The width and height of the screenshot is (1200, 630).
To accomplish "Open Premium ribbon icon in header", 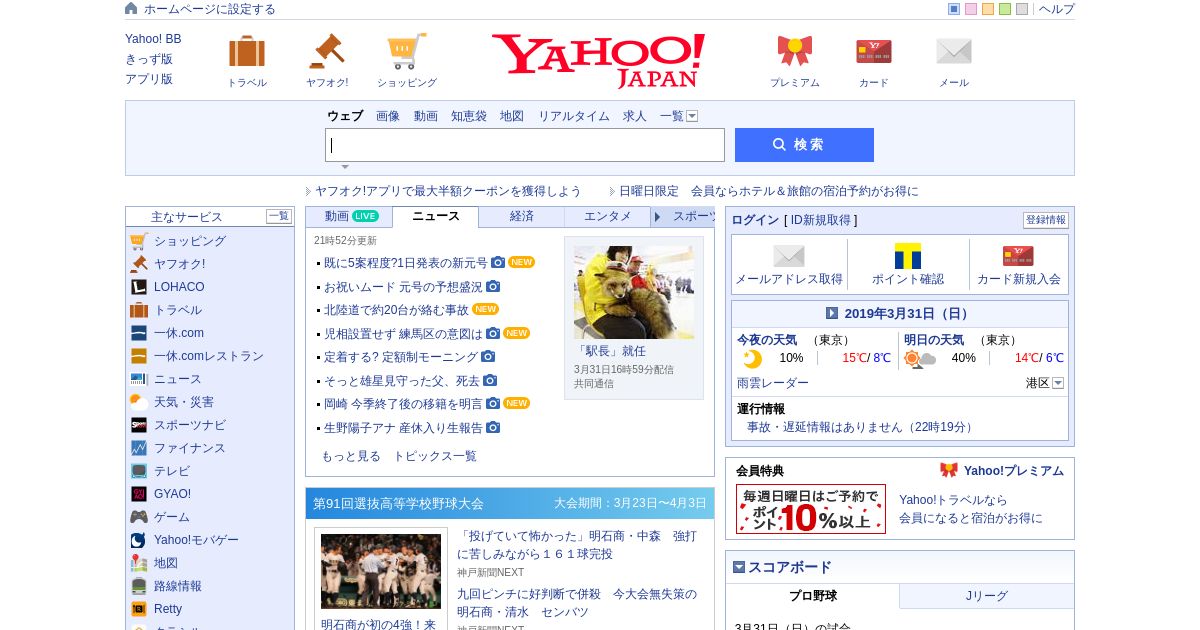I will (x=795, y=51).
